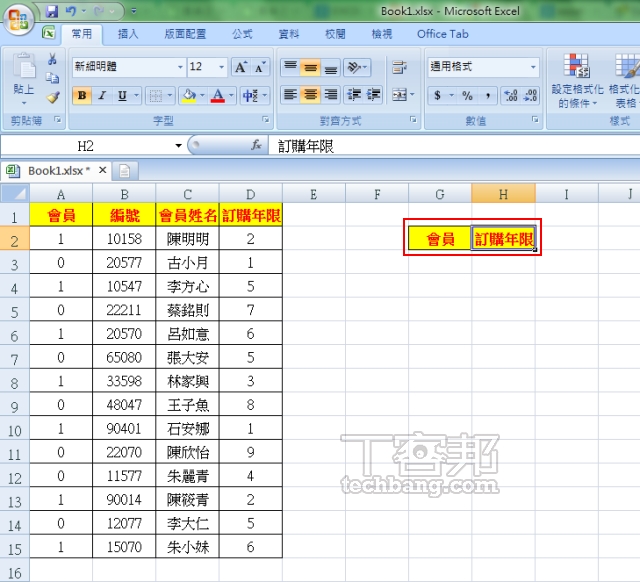640x582 pixels.
Task: Save the workbook from quick access toolbar
Action: (x=52, y=11)
